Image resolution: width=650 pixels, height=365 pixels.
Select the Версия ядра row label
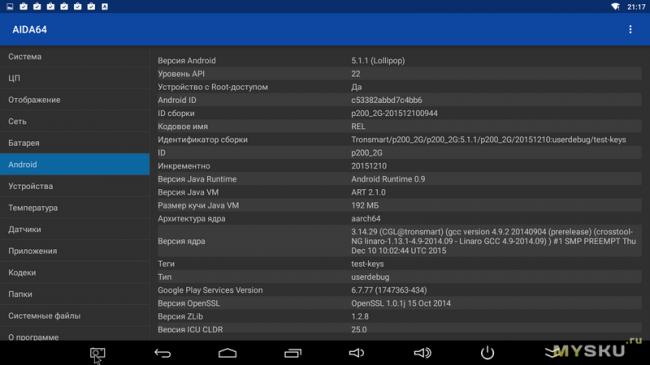tap(181, 241)
